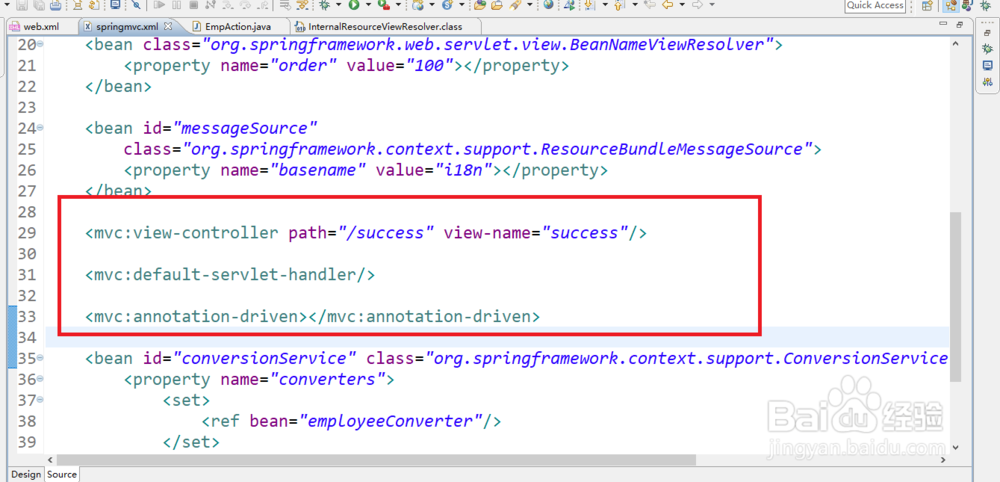Viewport: 1000px width, 482px height.
Task: Click the Save toolbar icon
Action: pyautogui.click(x=22, y=5)
